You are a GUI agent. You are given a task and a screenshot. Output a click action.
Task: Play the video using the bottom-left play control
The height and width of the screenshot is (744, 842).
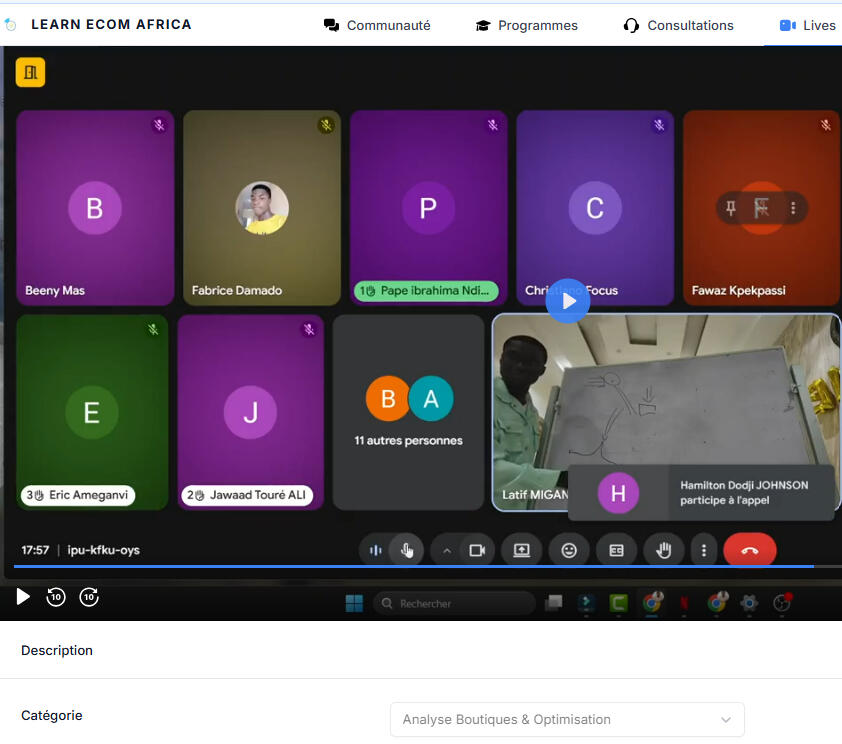(x=23, y=596)
